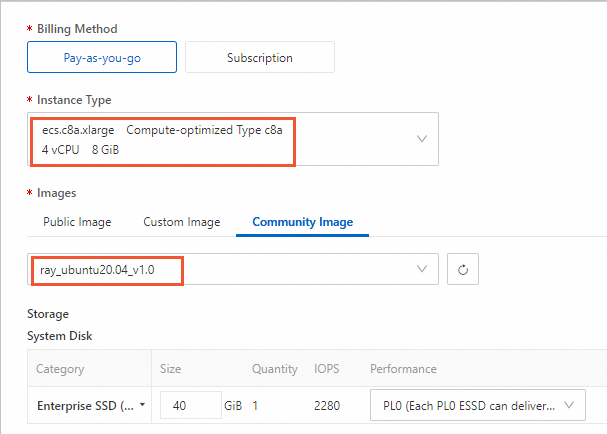This screenshot has height=434, width=607.
Task: Open the ray_ubuntu20.04_v1.0 image dropdown
Action: [232, 269]
